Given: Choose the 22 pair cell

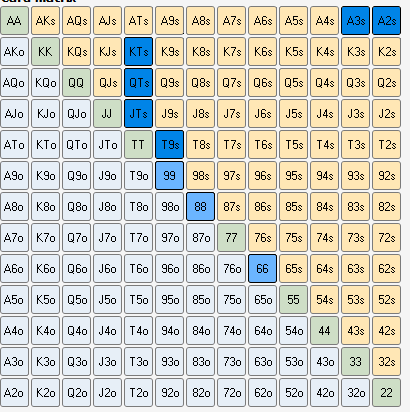Looking at the screenshot, I should point(386,393).
